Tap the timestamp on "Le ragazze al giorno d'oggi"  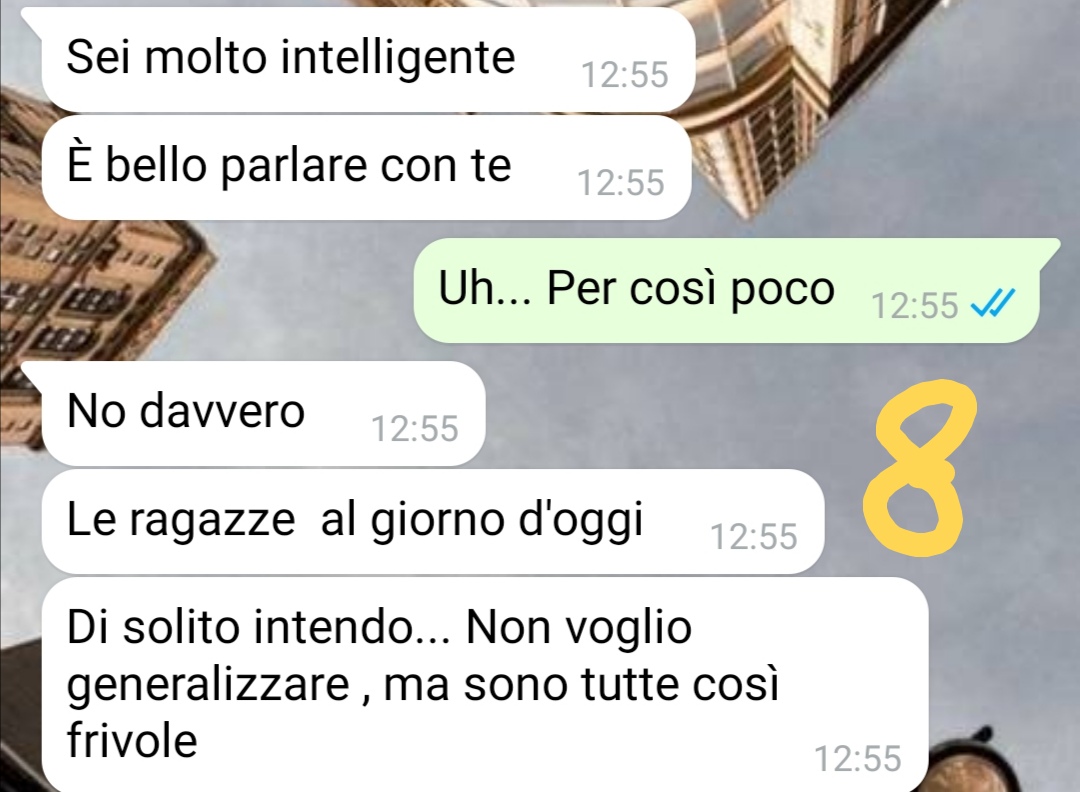pos(754,536)
